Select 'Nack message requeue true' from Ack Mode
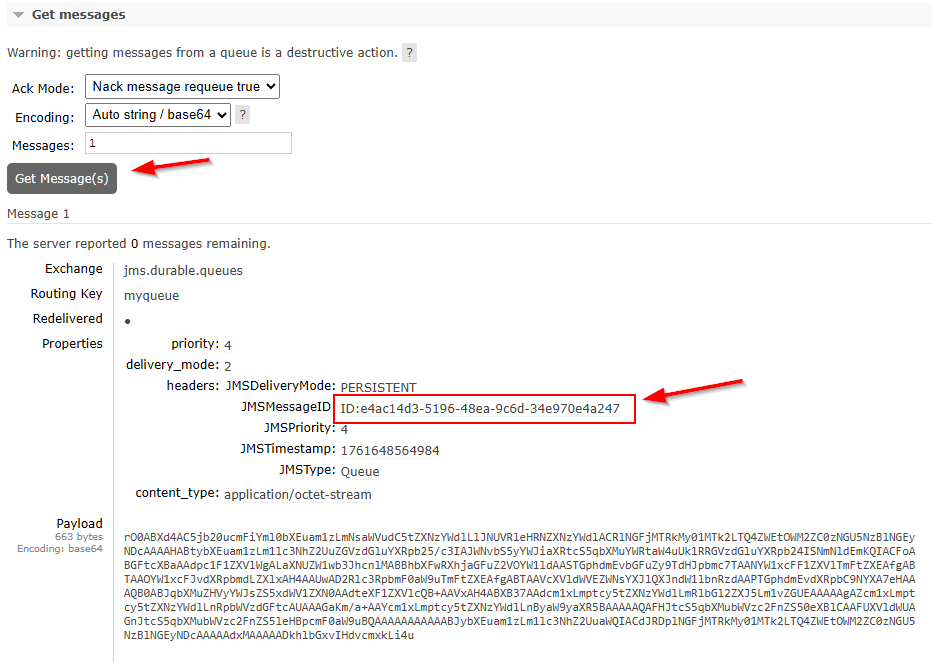Screen dimensions: 932x662 [x=182, y=87]
